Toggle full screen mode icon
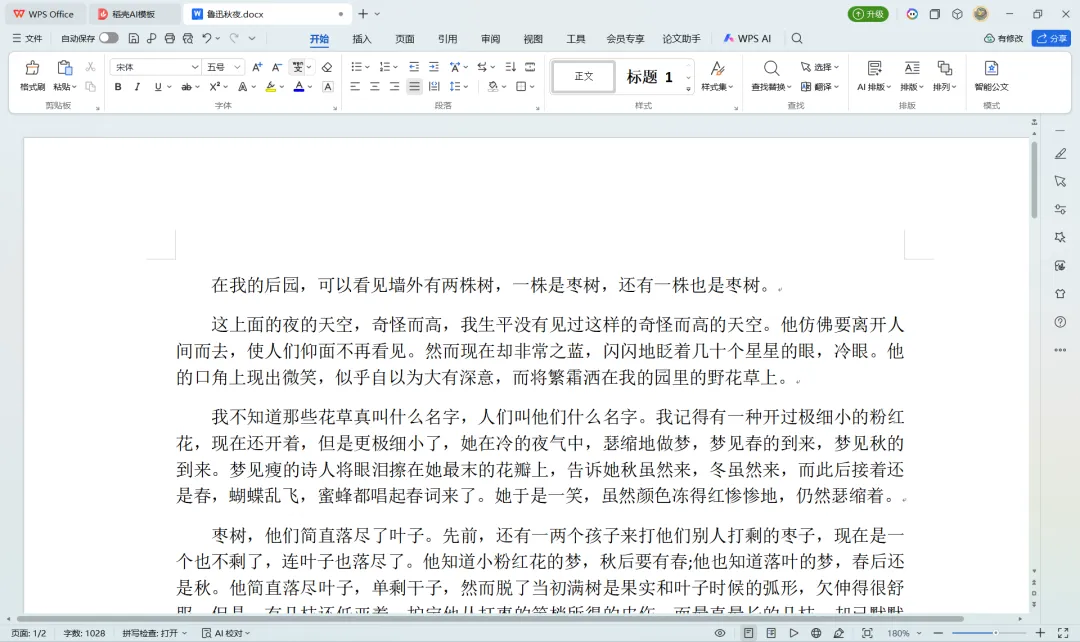The height and width of the screenshot is (642, 1080). 1063,633
